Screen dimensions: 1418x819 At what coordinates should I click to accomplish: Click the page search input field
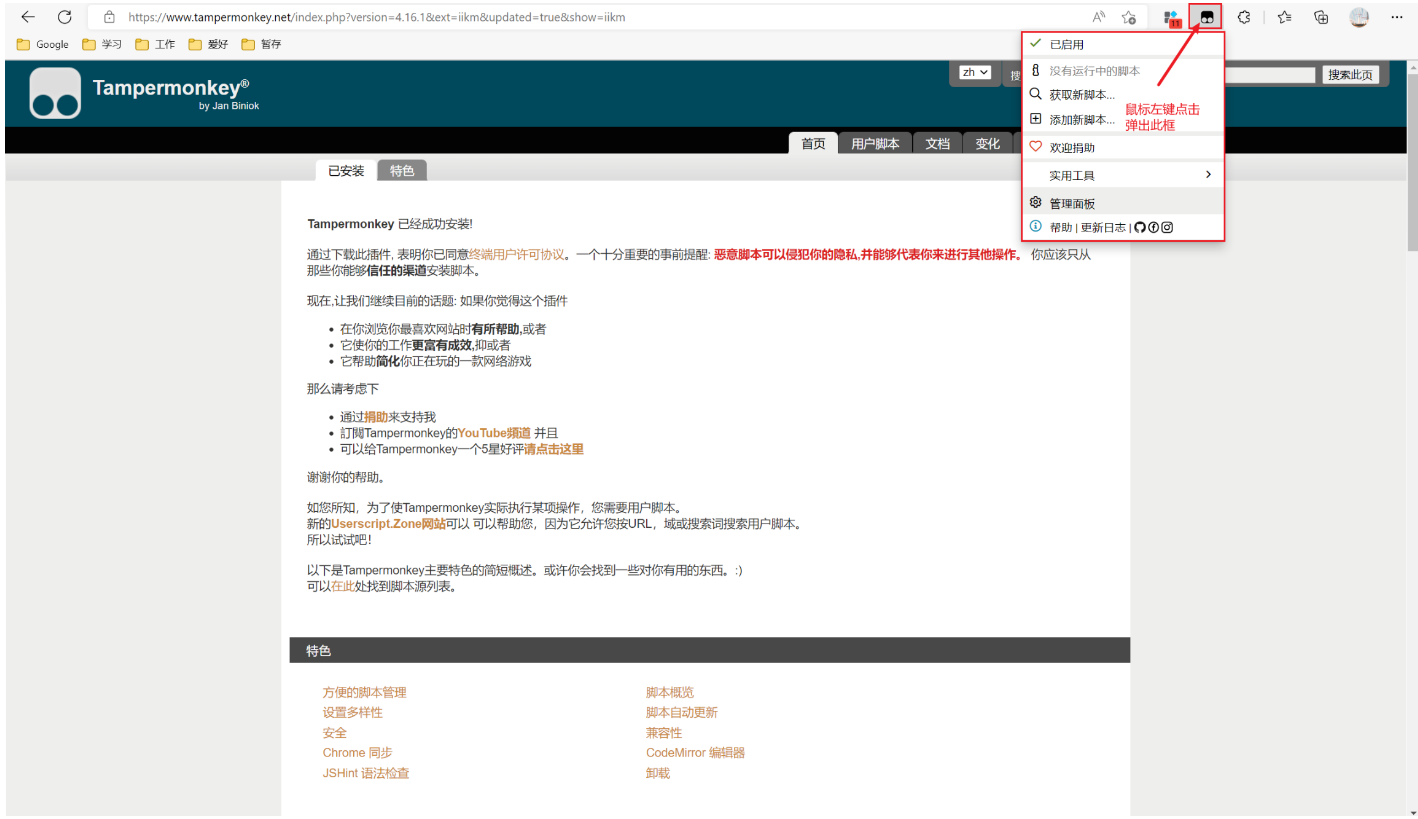tap(1270, 75)
